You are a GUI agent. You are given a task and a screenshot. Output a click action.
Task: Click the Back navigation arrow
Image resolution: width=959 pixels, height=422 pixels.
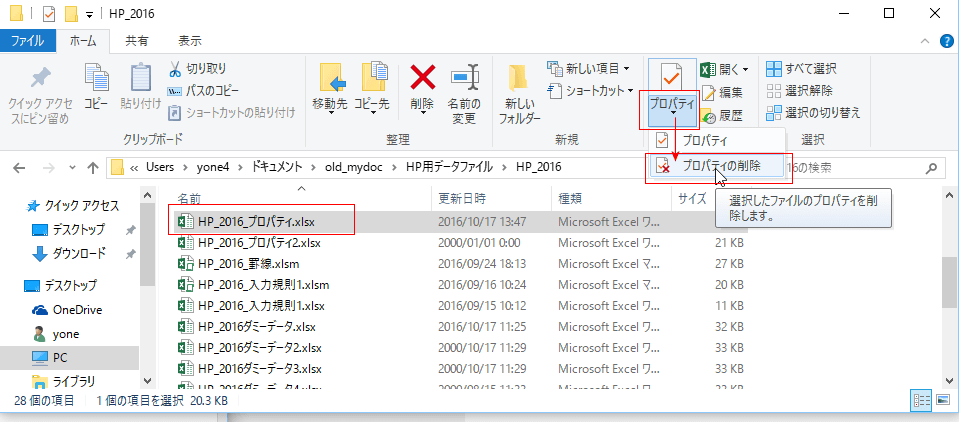pyautogui.click(x=19, y=167)
